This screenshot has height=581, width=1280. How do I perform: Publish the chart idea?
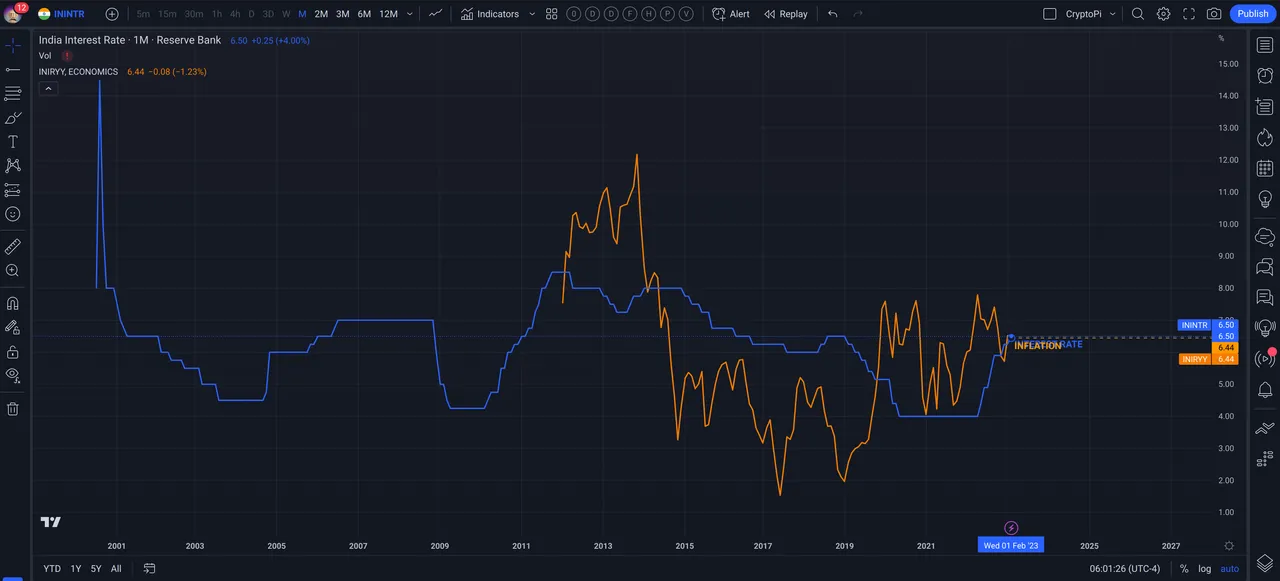[x=1252, y=14]
